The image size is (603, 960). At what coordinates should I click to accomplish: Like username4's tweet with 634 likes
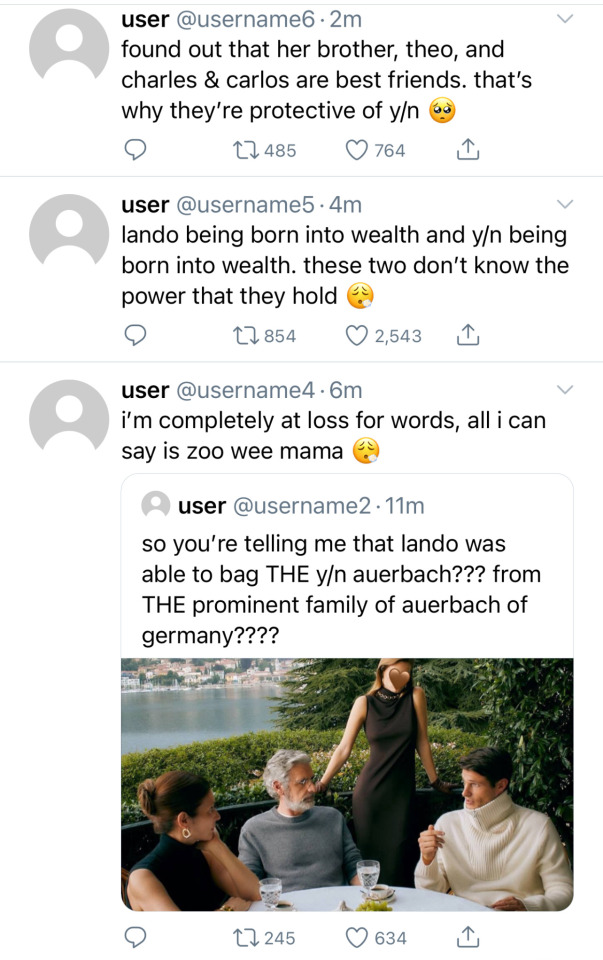(x=357, y=938)
